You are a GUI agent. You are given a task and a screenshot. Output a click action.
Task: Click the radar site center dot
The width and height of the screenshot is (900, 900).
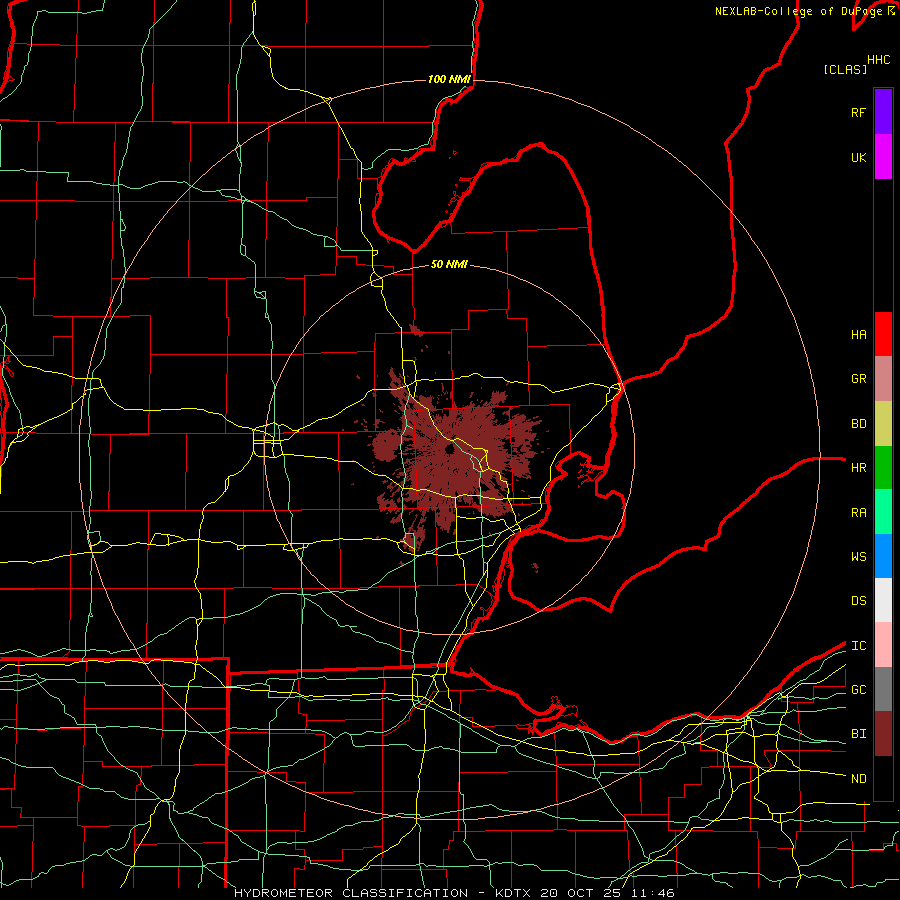click(x=449, y=449)
